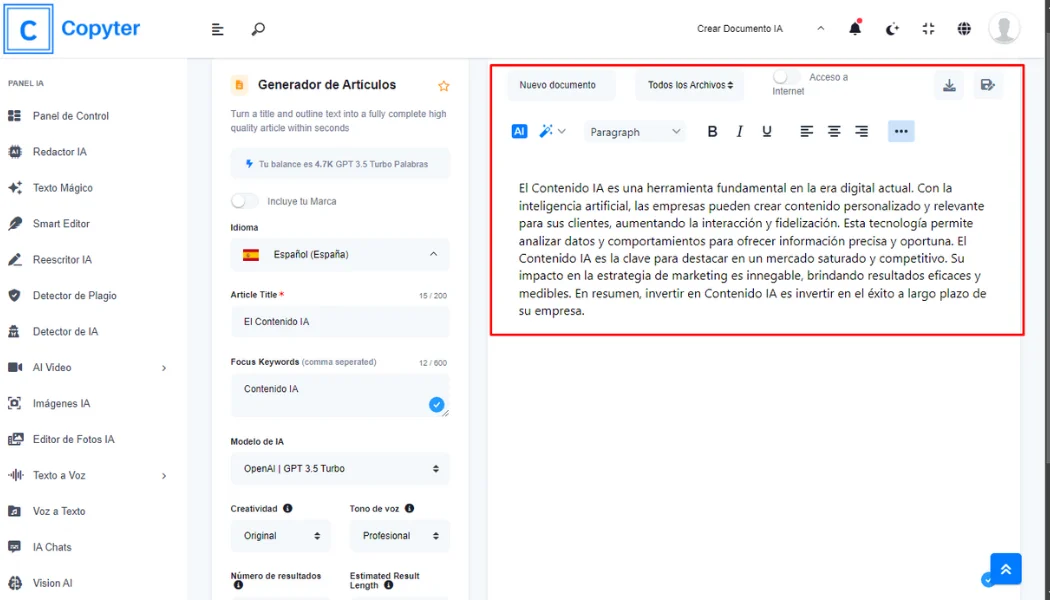Click the Nuevo documento button
The height and width of the screenshot is (600, 1050).
[560, 86]
